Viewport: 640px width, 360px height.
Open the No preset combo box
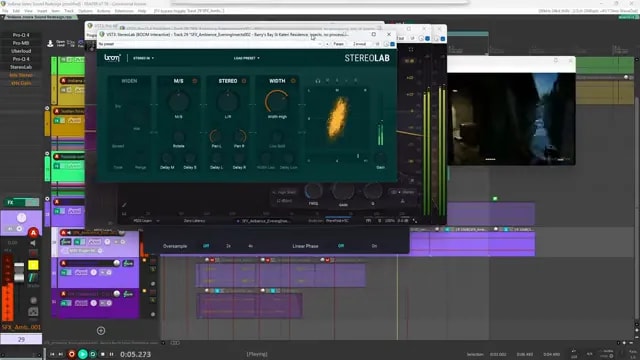pos(210,44)
